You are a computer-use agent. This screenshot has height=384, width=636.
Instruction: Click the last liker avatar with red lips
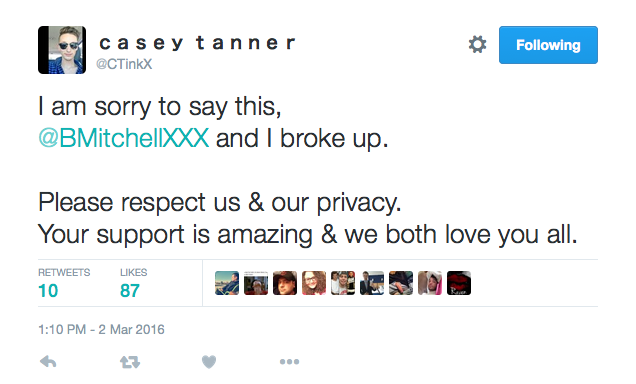pos(459,283)
